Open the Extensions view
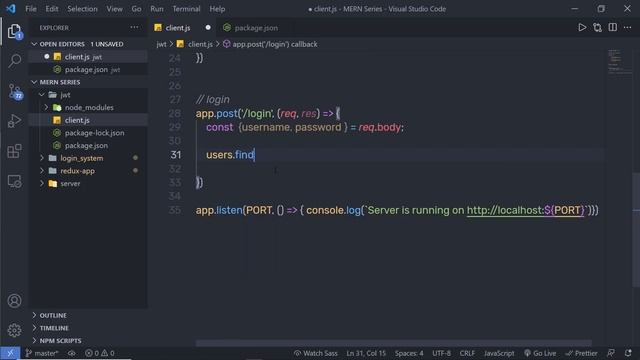This screenshot has height=360, width=640. tap(14, 151)
